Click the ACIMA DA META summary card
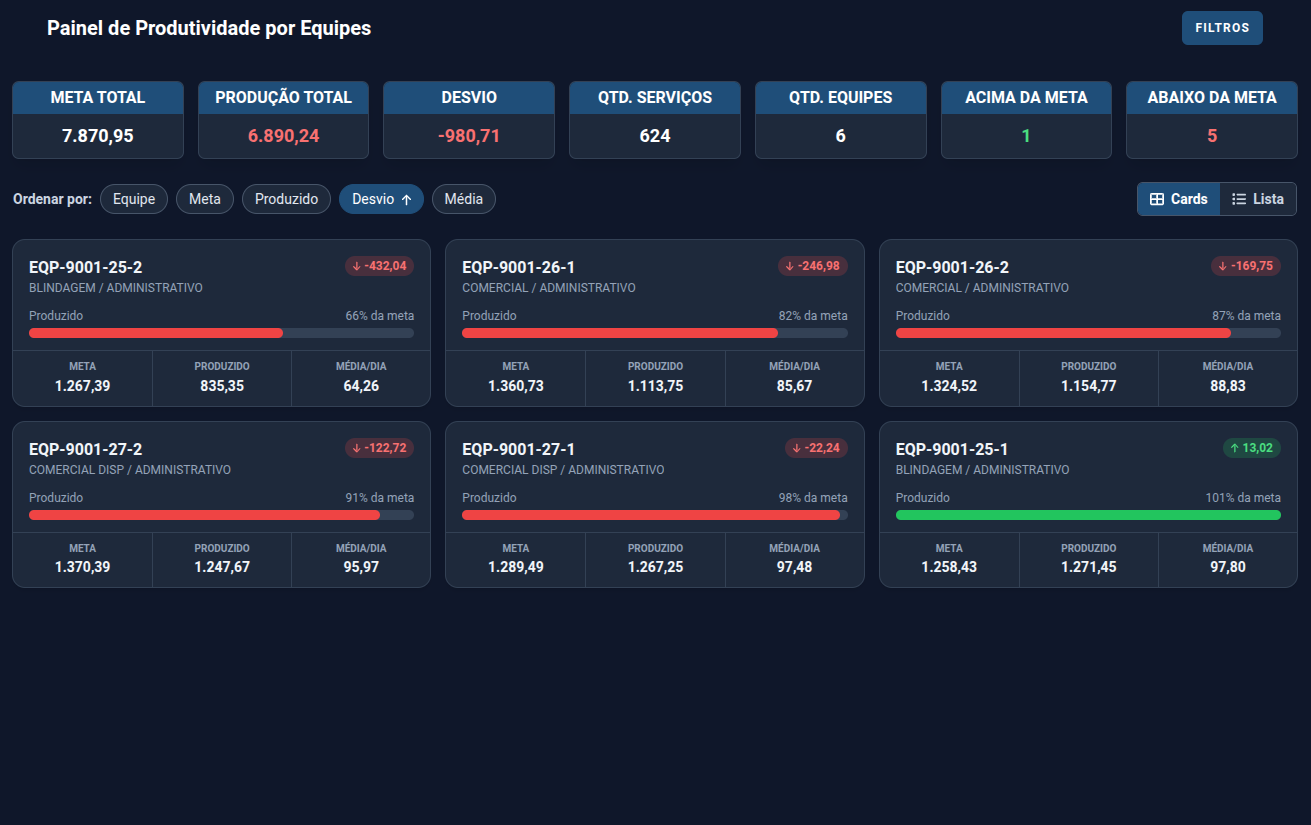The width and height of the screenshot is (1311, 825). pyautogui.click(x=1026, y=120)
